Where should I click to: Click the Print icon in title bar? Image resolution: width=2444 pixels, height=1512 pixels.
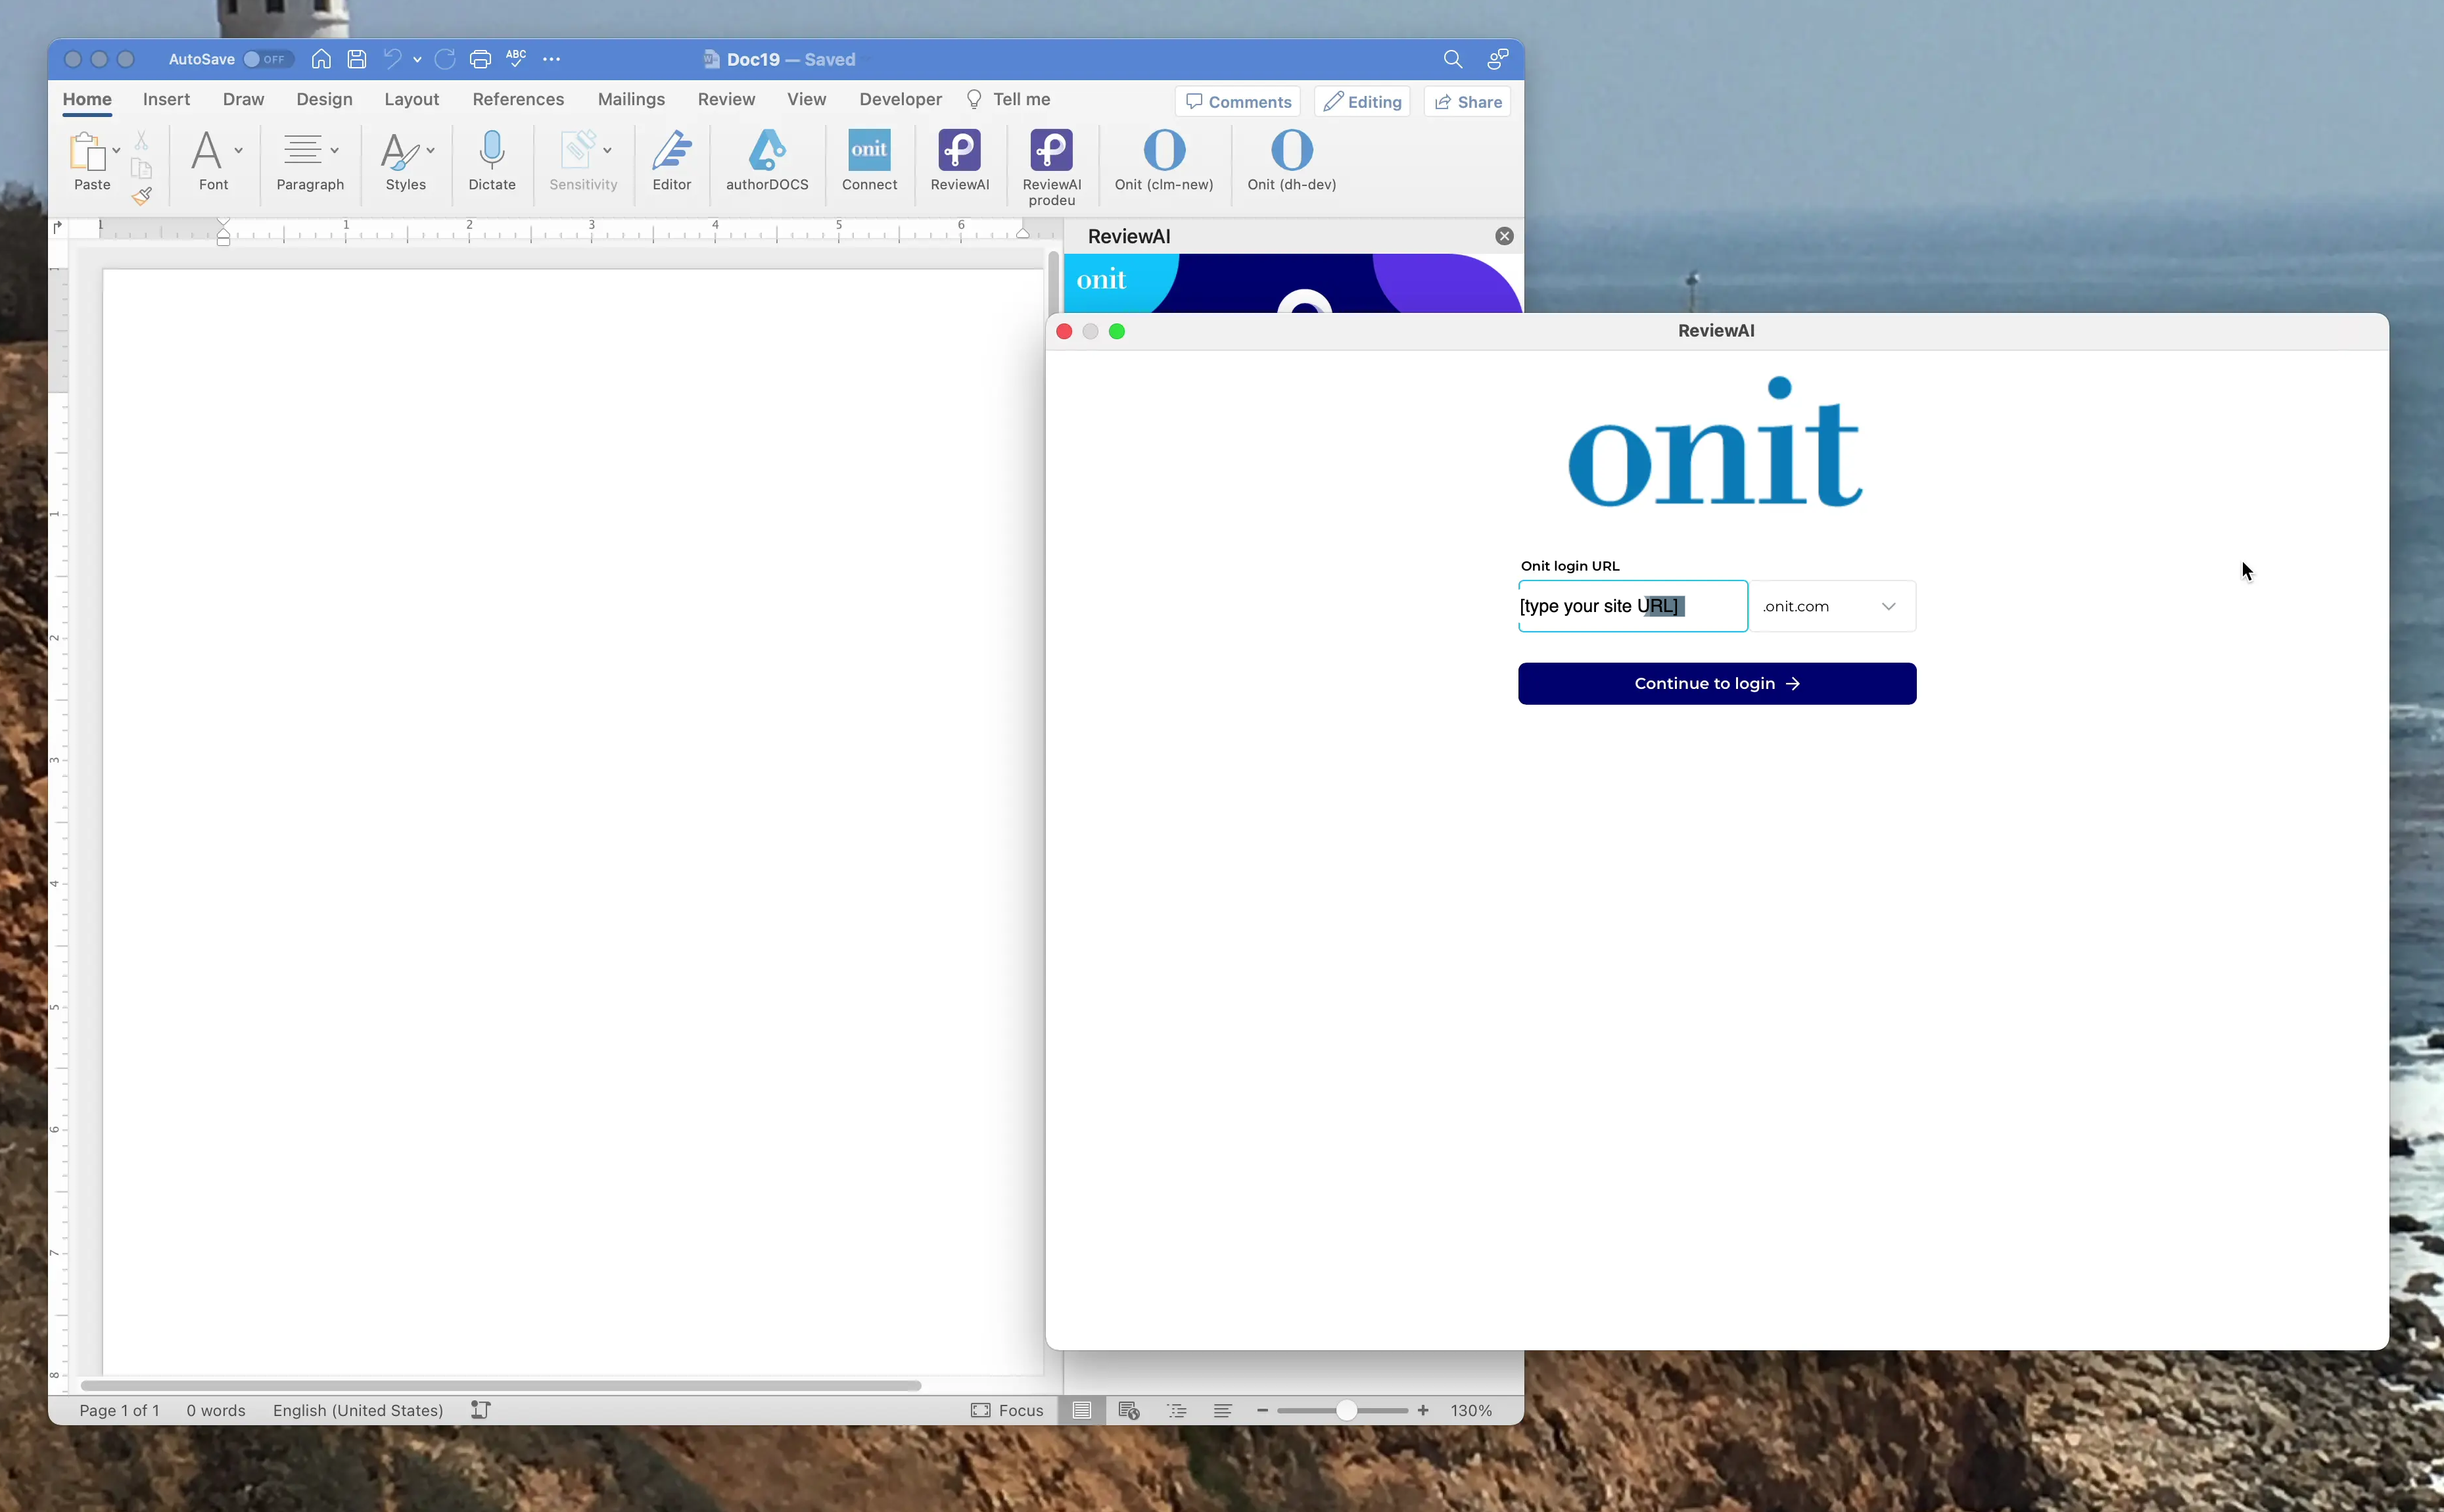click(480, 59)
